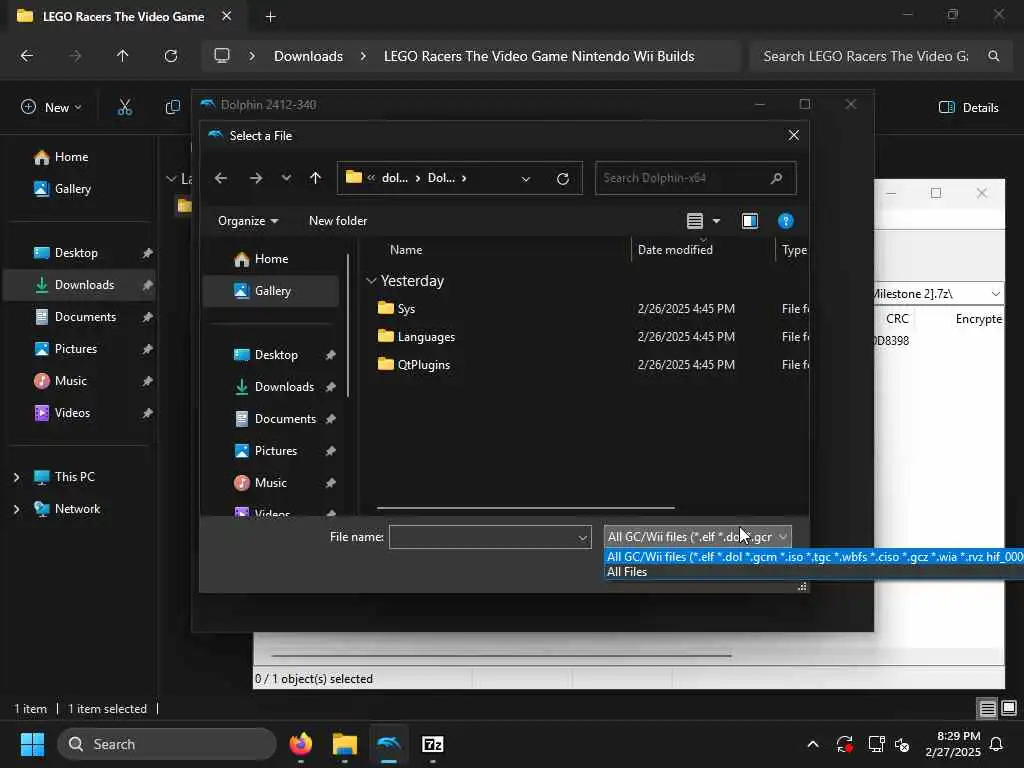Screen dimensions: 1024x768
Task: Open recent locations chevron in file dialog
Action: point(286,178)
